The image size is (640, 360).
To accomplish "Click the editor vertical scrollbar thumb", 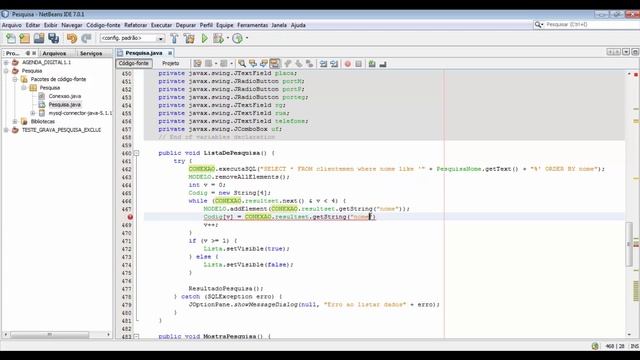I will 629,244.
